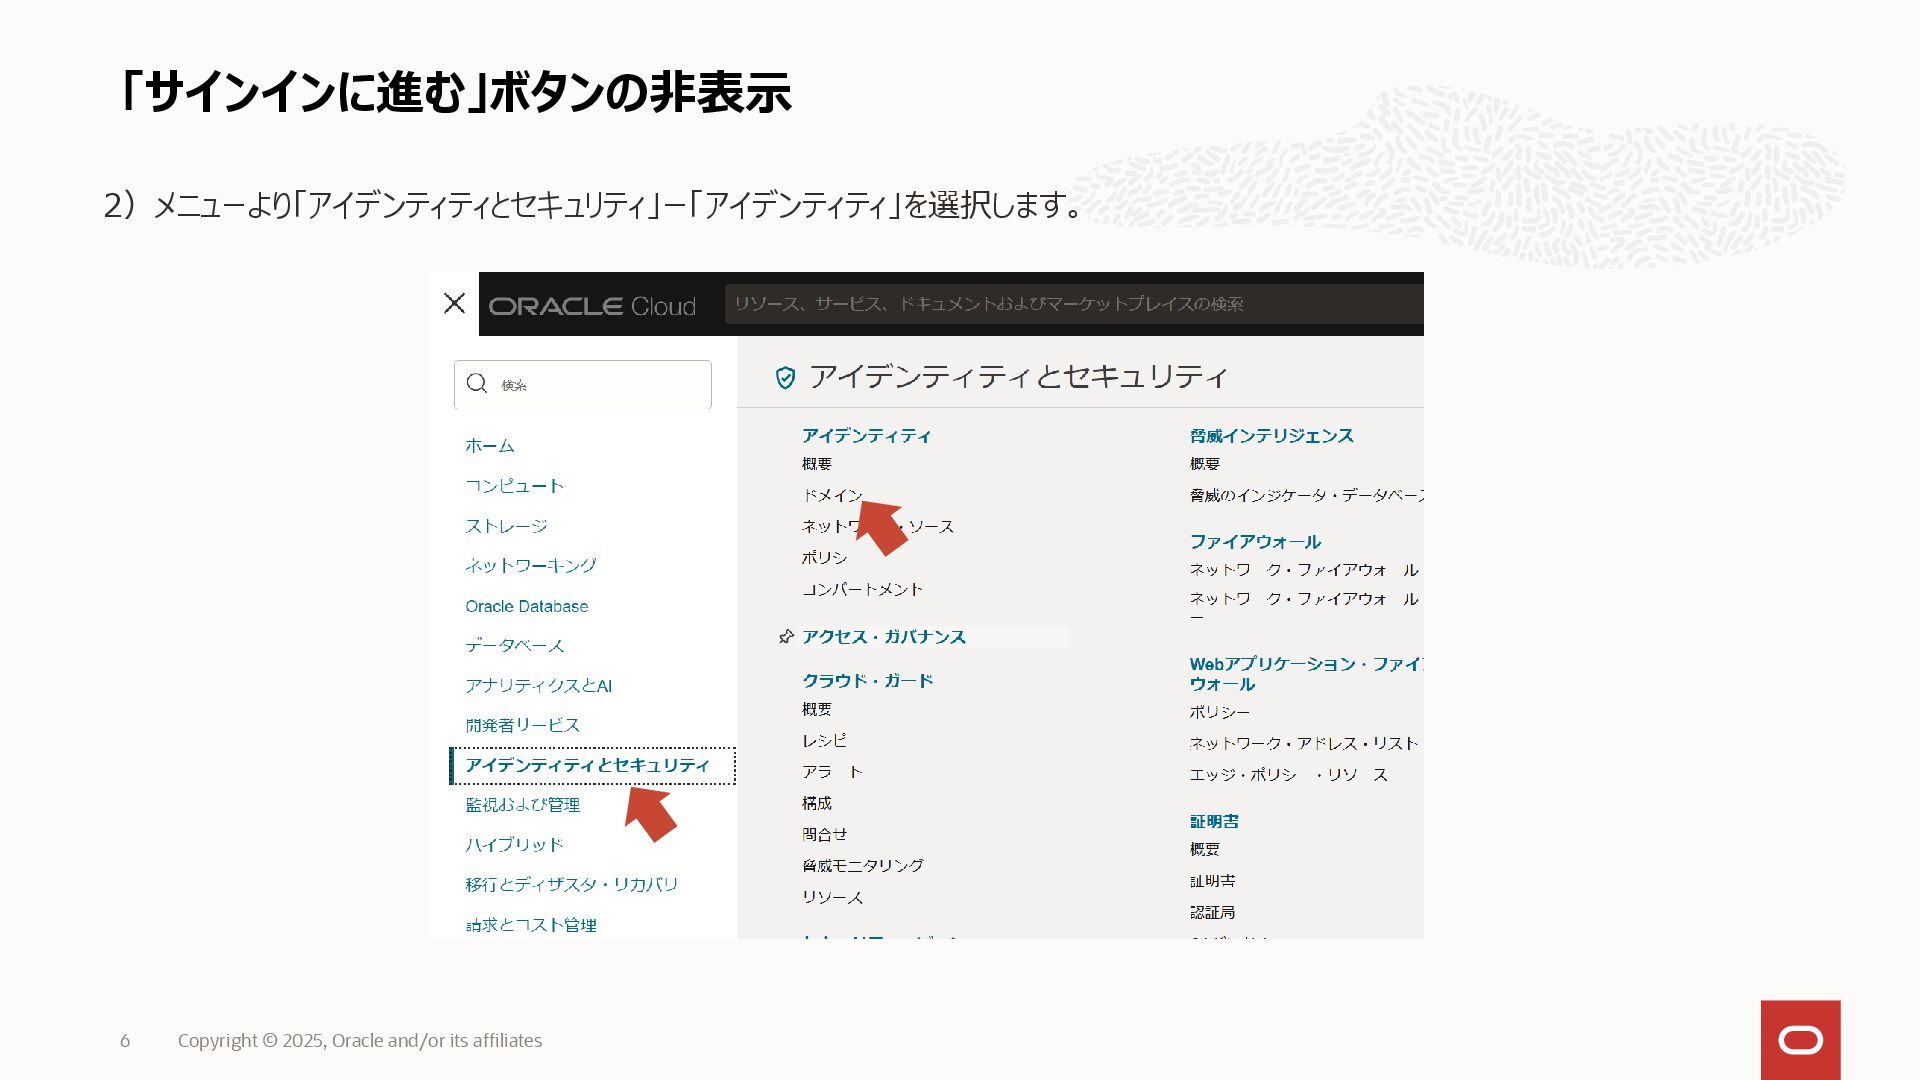
Task: Open 問合せ under クラウド・ガード
Action: pyautogui.click(x=825, y=834)
